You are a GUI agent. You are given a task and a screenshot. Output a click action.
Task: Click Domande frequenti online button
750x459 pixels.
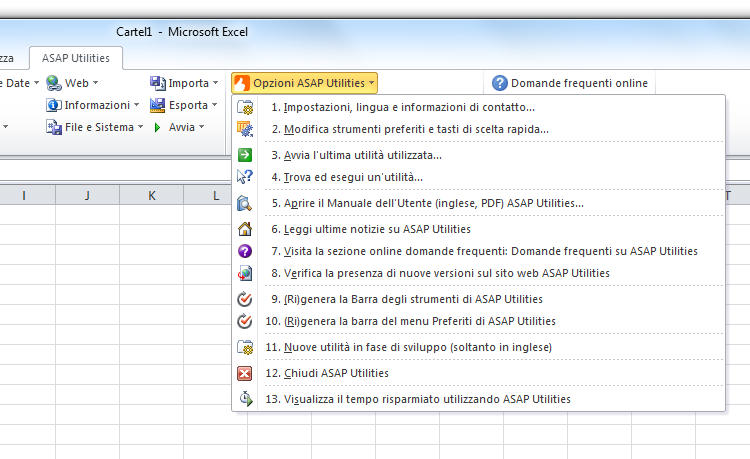570,83
